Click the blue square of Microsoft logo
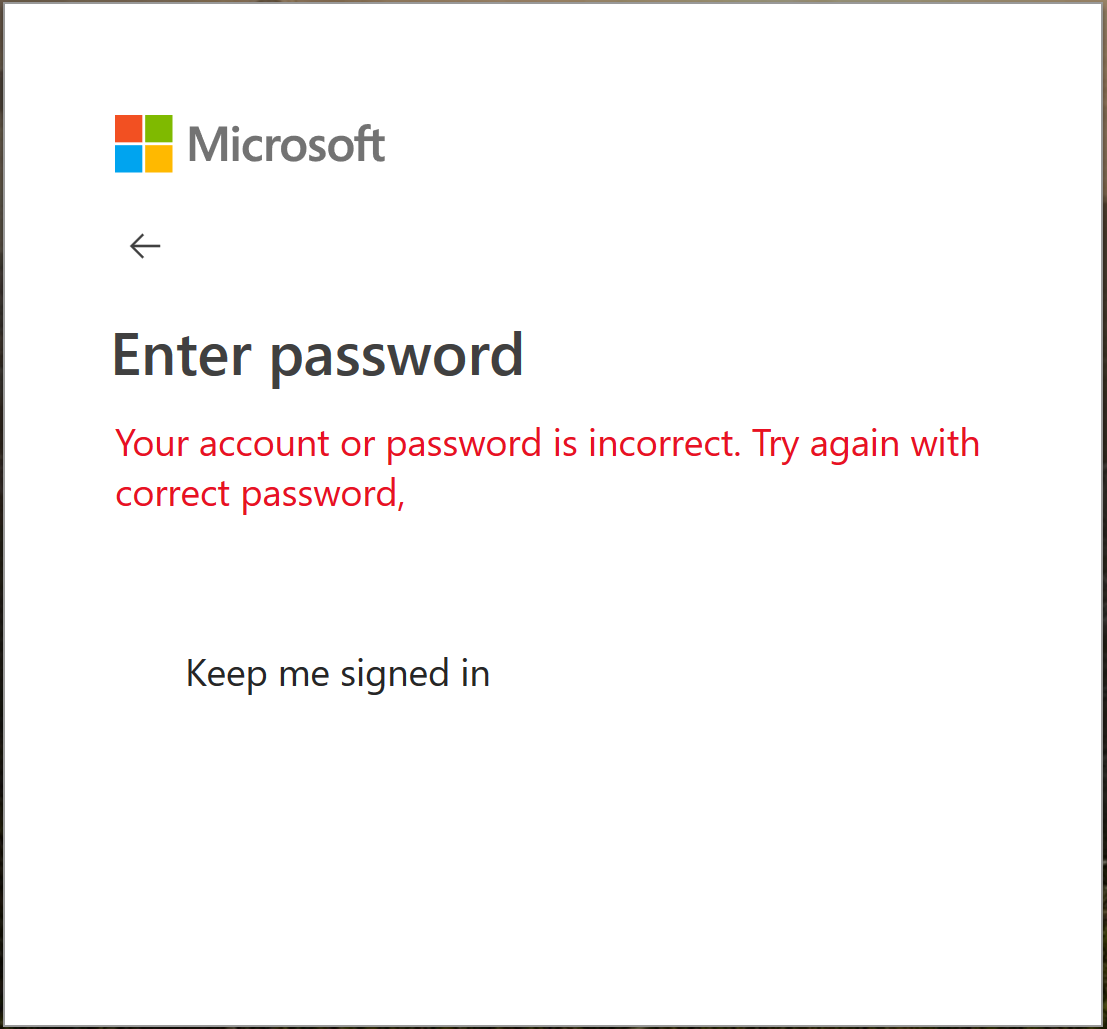The image size is (1107, 1029). pyautogui.click(x=128, y=159)
